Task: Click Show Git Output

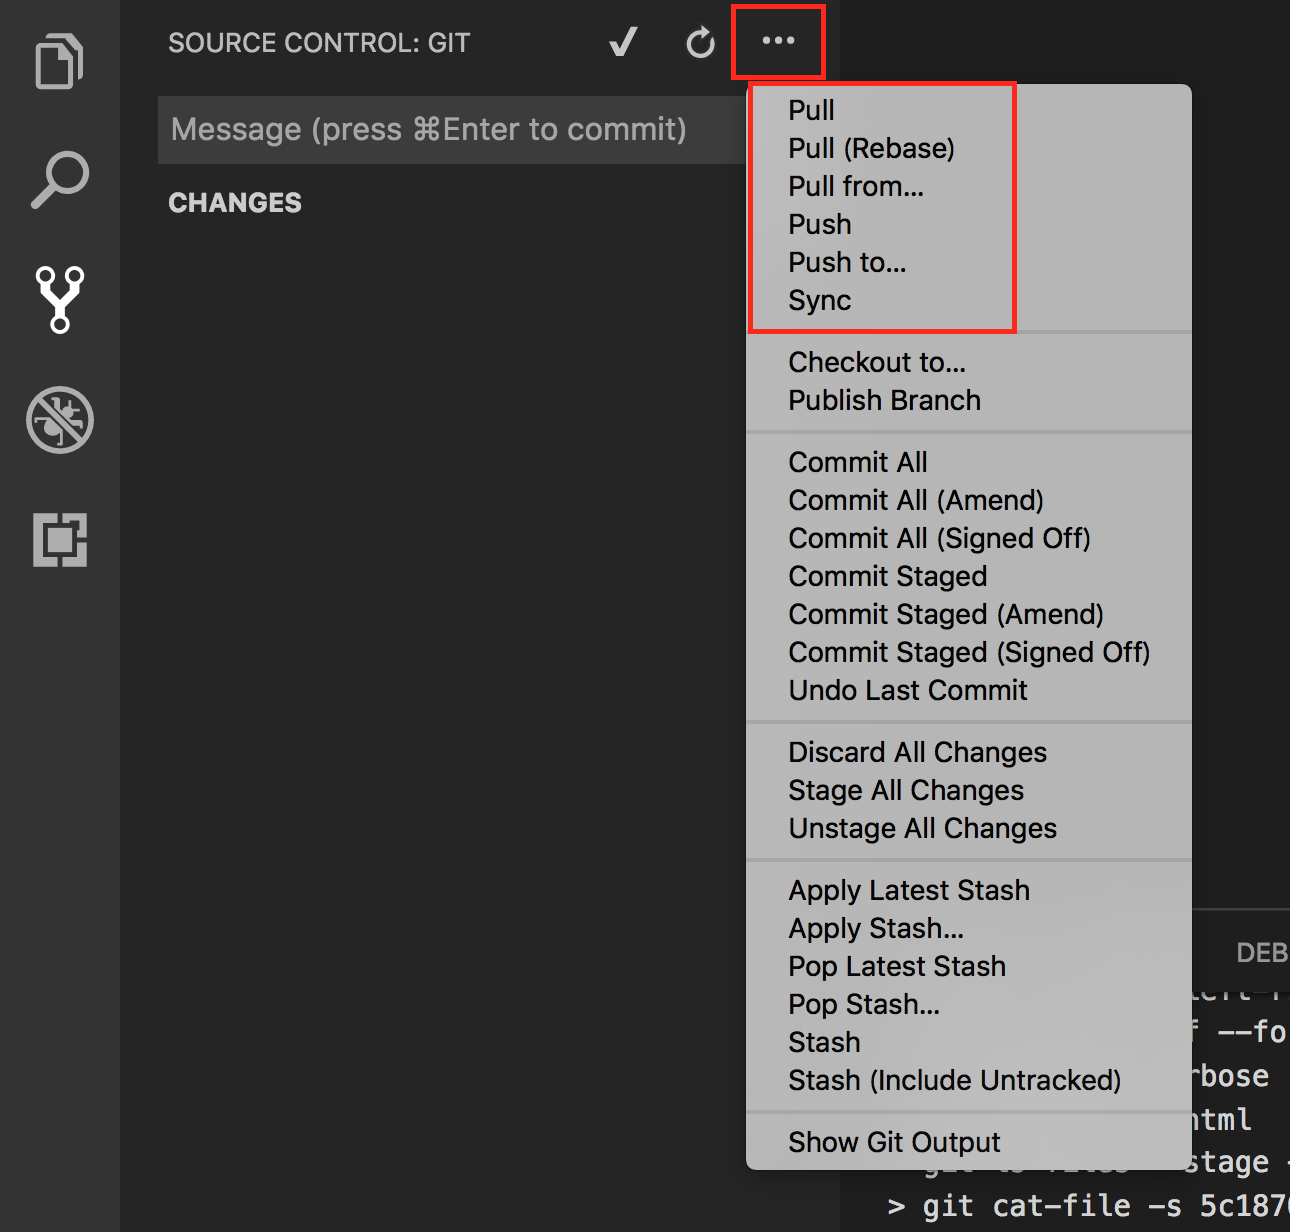Action: (x=894, y=1142)
